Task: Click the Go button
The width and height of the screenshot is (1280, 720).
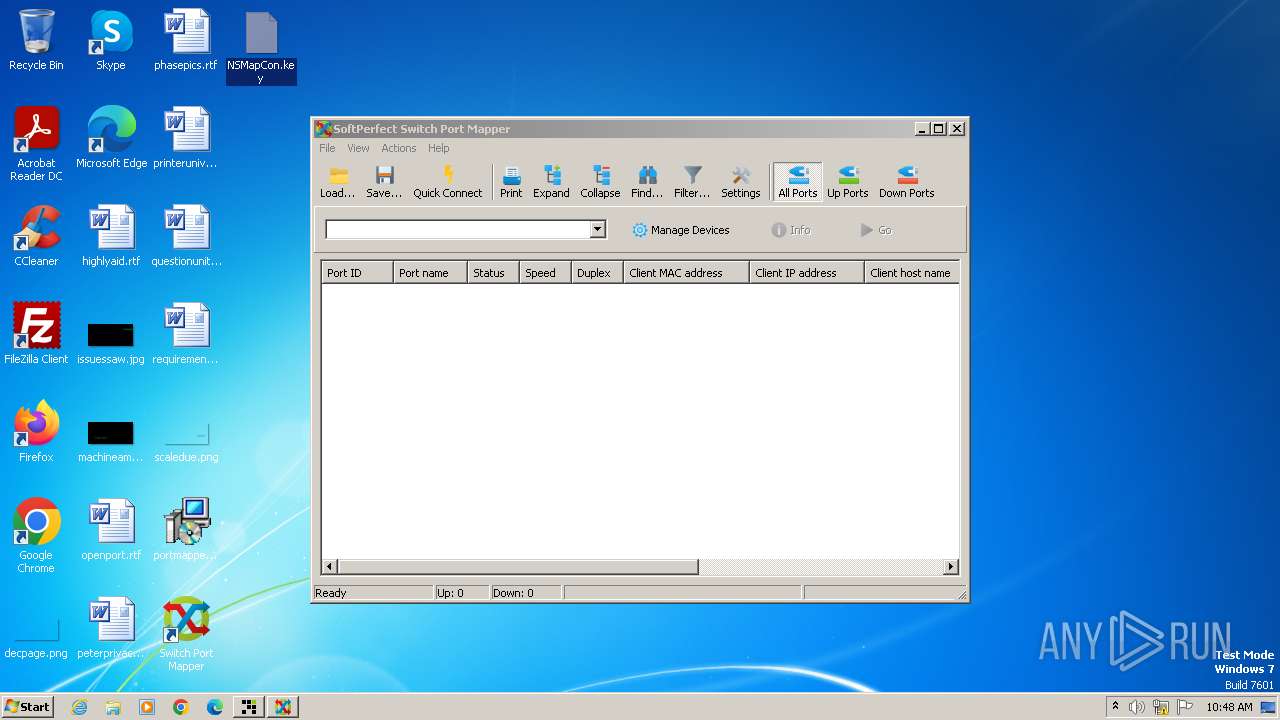Action: (876, 230)
